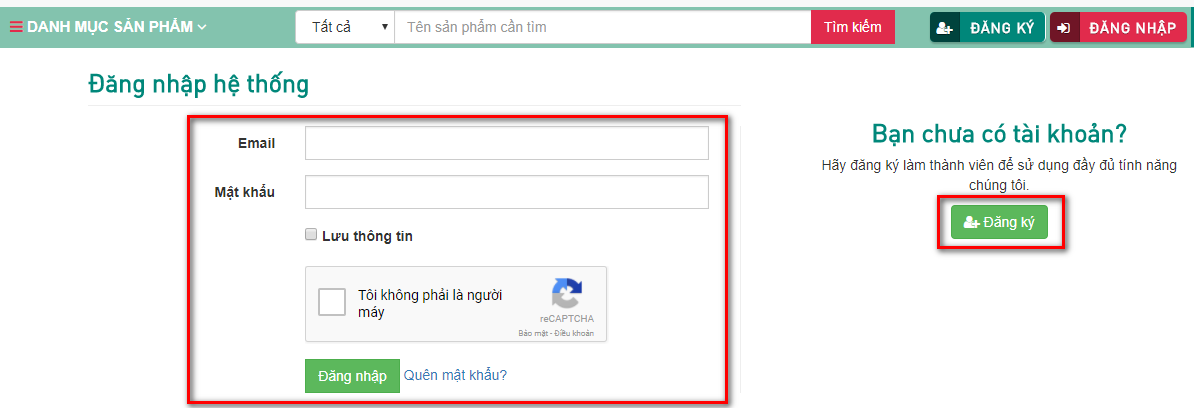Screen dimensions: 1194x408
Task: Click the Tôi không phải là người máy text
Action: tap(430, 303)
